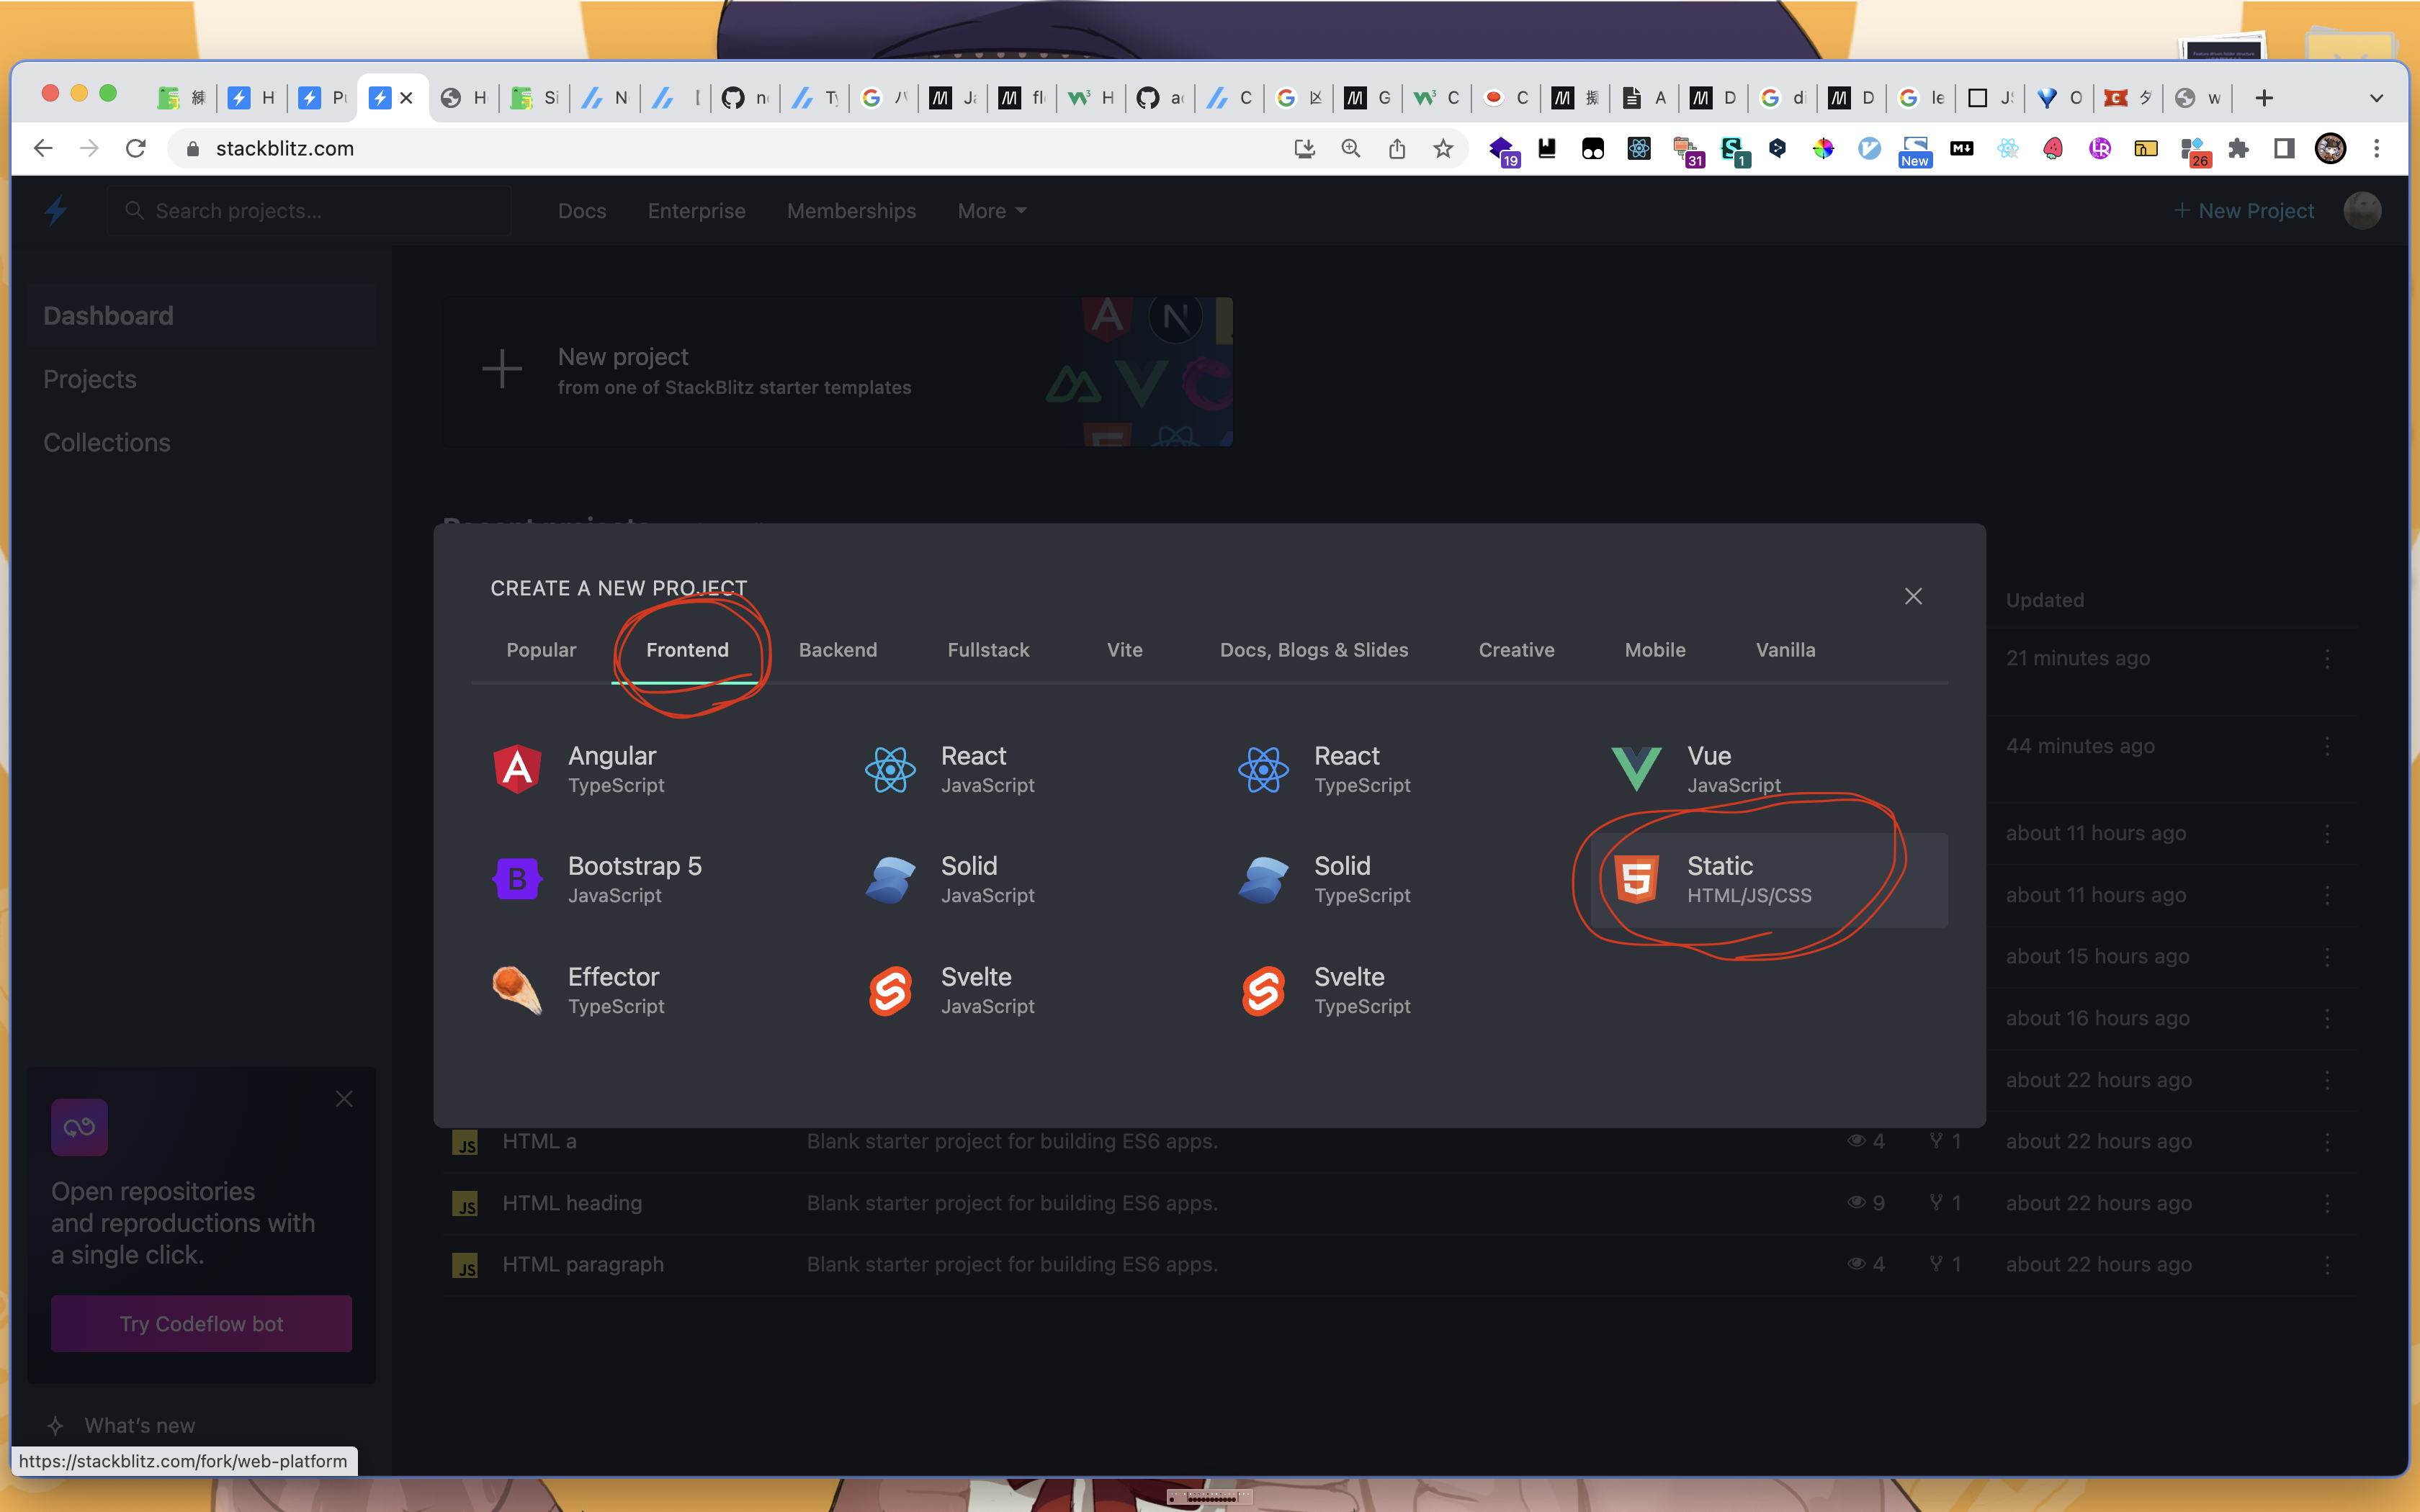Screen dimensions: 2420x1512
Task: Switch to the Vite tab
Action: pos(1124,650)
